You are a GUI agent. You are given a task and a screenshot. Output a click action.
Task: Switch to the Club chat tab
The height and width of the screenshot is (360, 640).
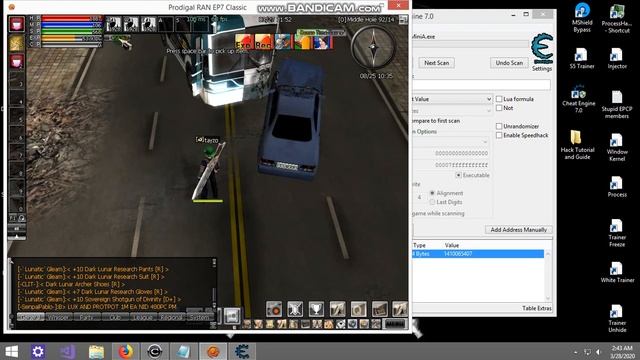tap(116, 317)
